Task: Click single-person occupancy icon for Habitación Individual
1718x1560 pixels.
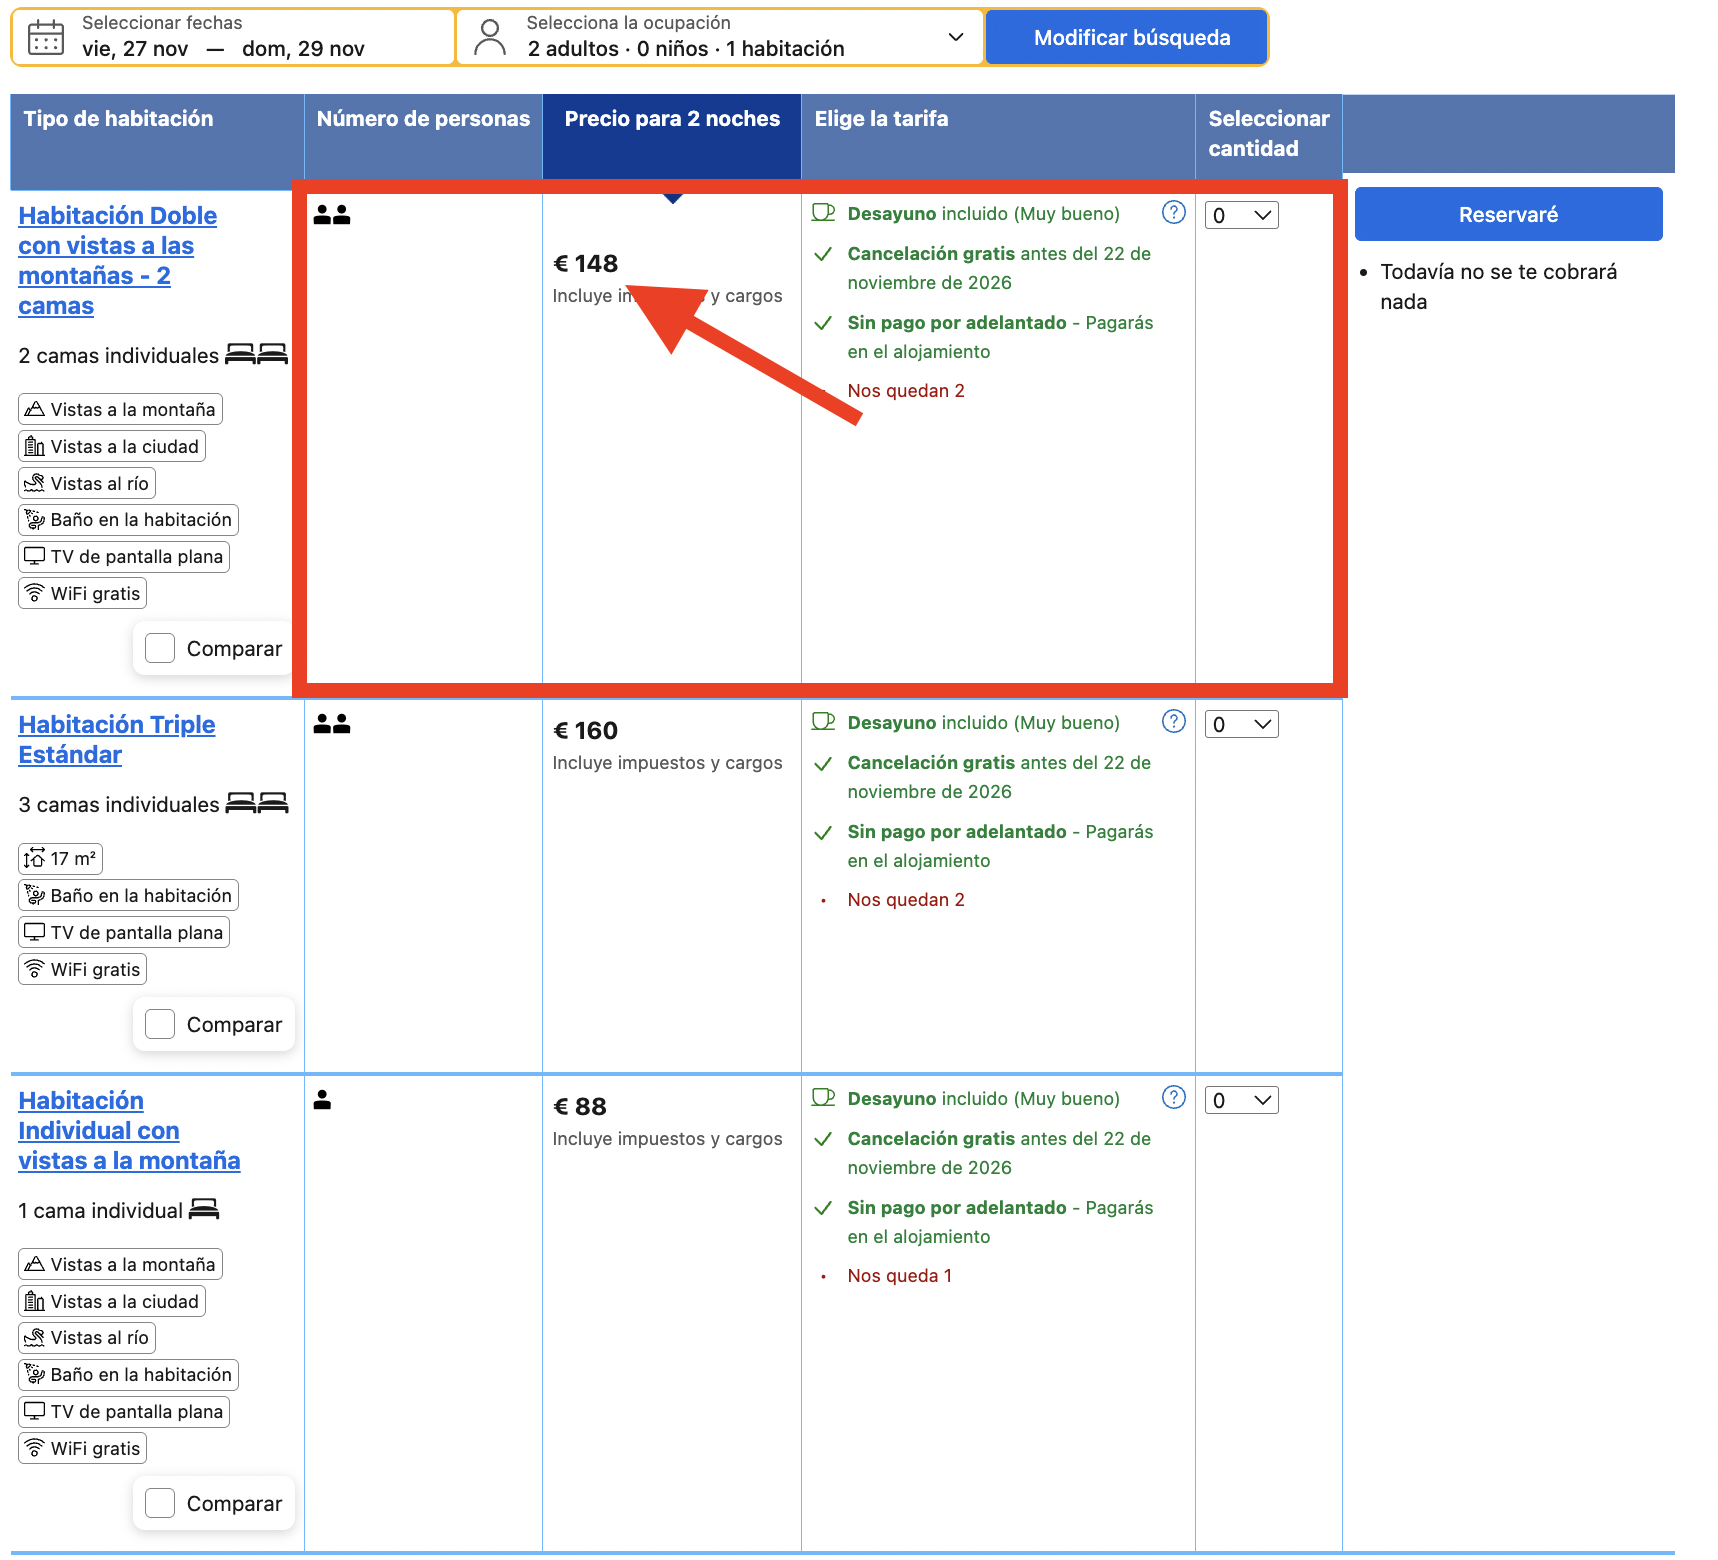Action: click(x=322, y=1099)
